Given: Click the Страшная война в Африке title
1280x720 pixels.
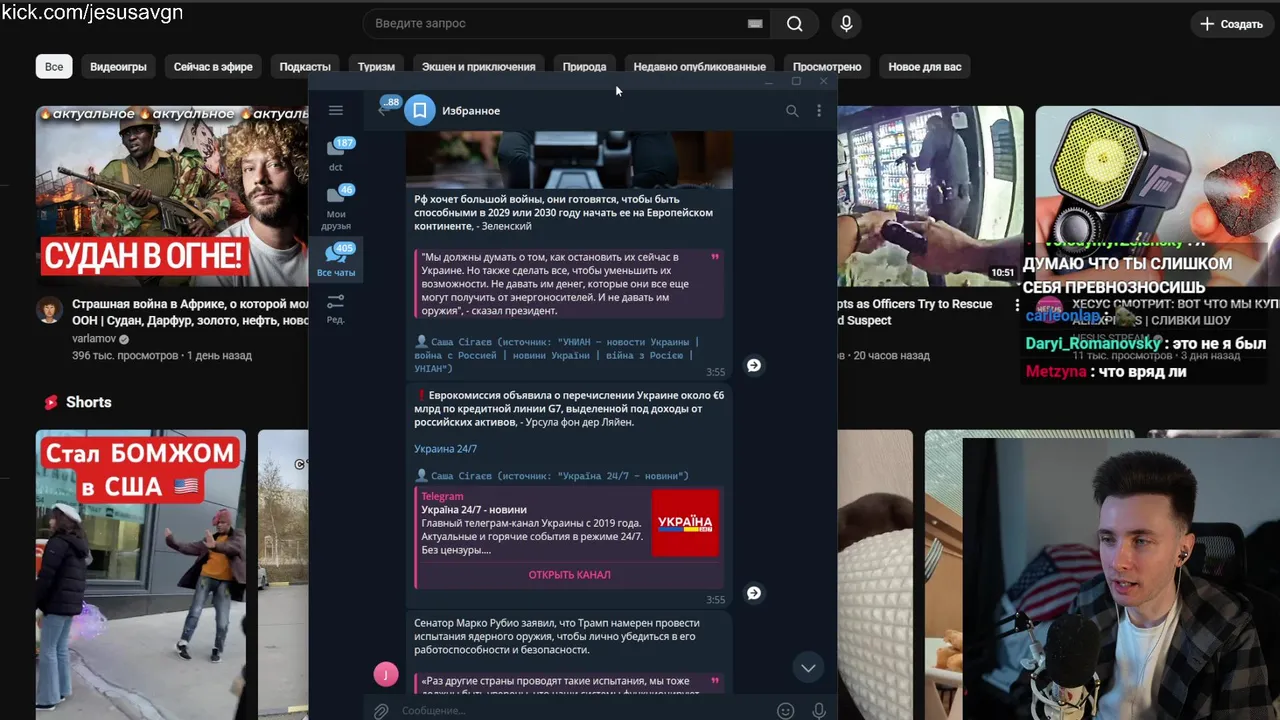Looking at the screenshot, I should 190,312.
